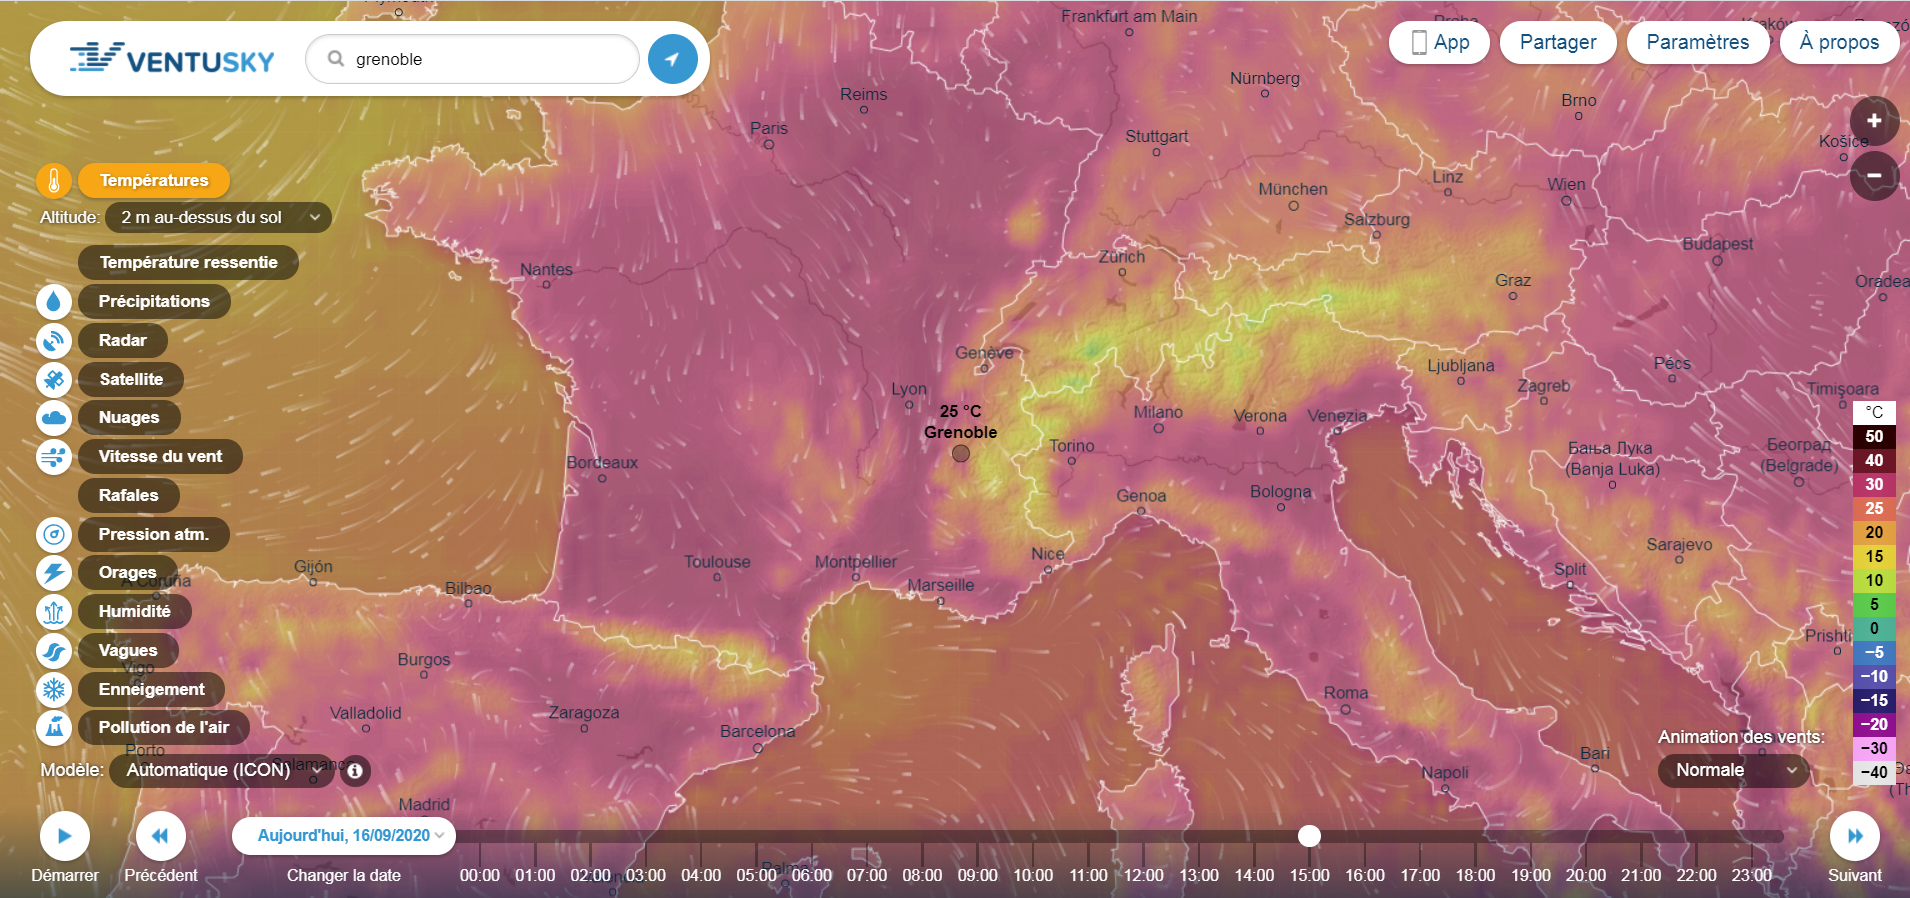Select the Enneigement layer

click(x=151, y=689)
